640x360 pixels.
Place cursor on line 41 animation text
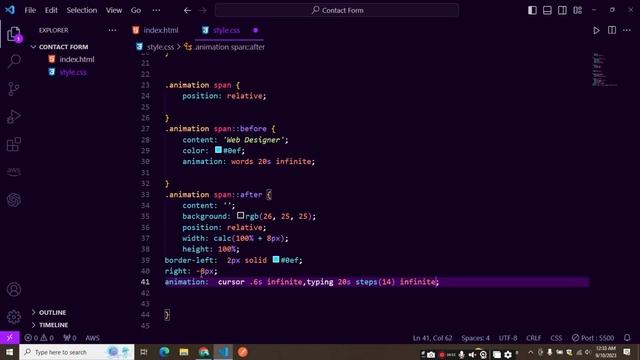tap(302, 282)
